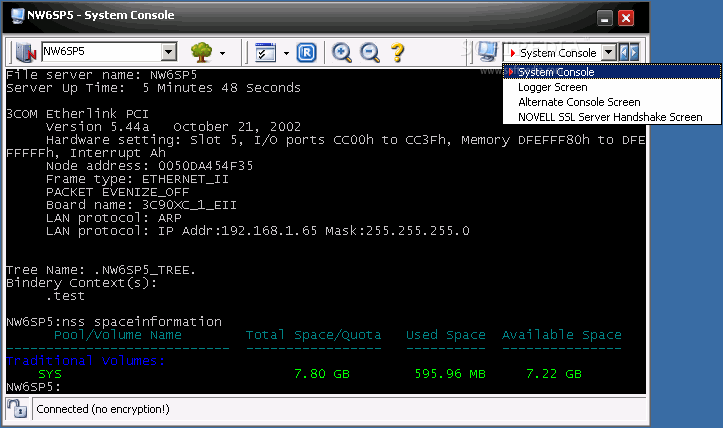This screenshot has width=723, height=428.
Task: Click the blue R refresh icon
Action: point(307,53)
